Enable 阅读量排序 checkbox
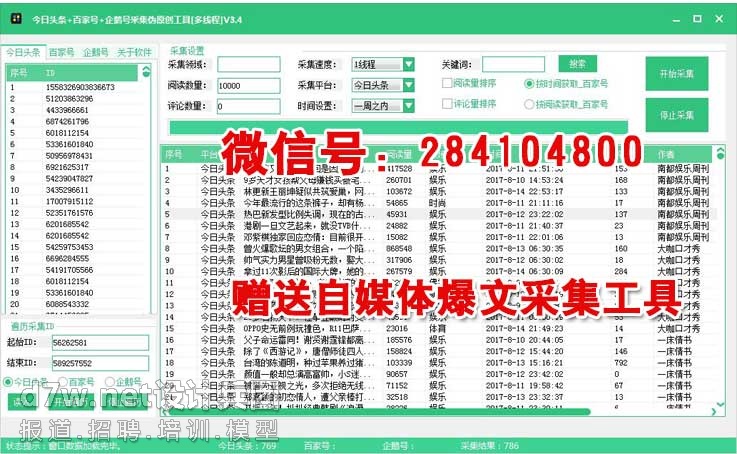Screen dimensions: 737x454 pos(447,83)
